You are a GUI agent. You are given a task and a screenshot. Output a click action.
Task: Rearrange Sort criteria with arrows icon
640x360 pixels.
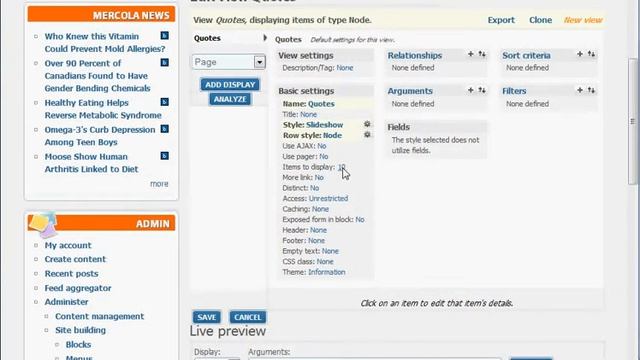click(591, 54)
